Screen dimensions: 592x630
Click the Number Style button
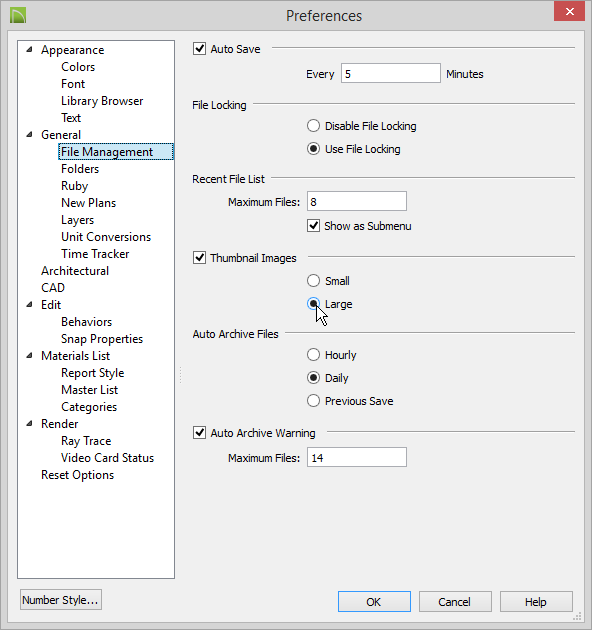(61, 600)
